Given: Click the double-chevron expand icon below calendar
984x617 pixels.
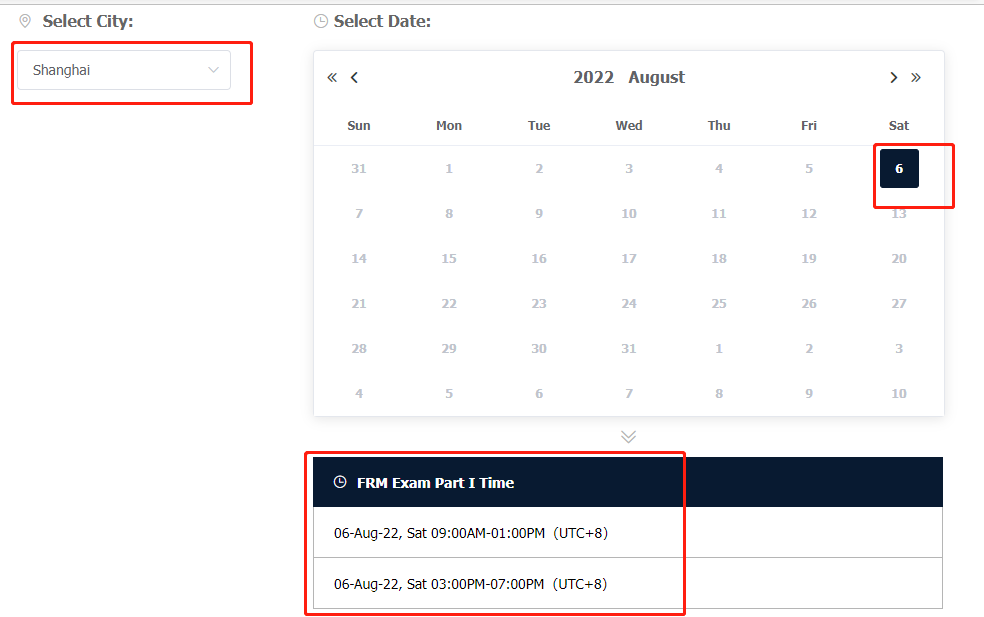Looking at the screenshot, I should [628, 437].
